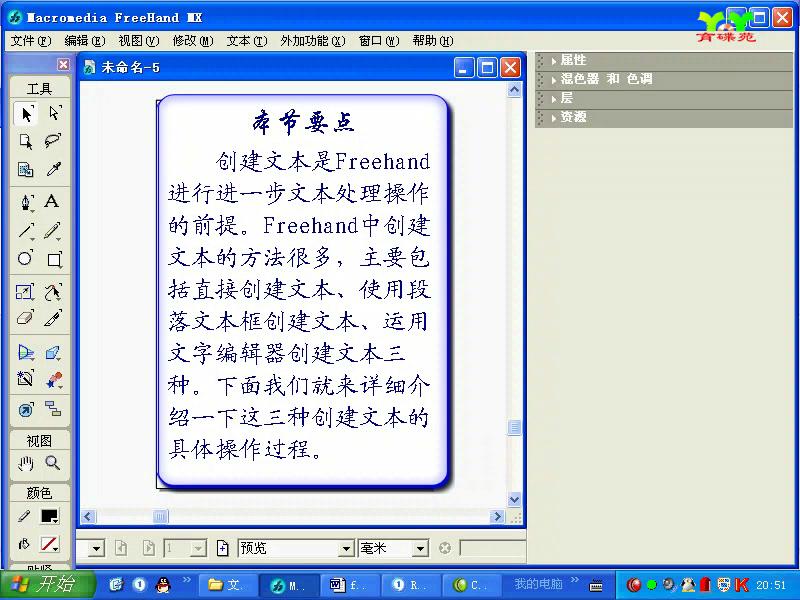Choose the Line tool
The image size is (800, 600).
(x=26, y=231)
